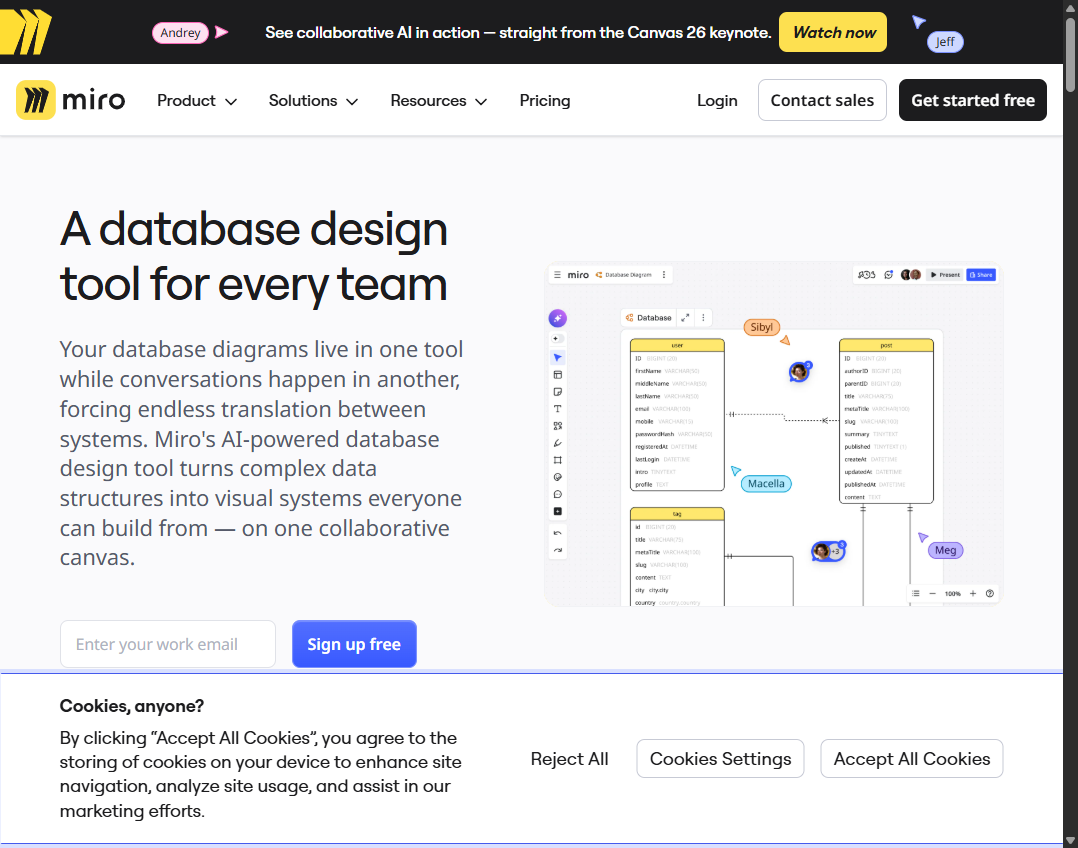The width and height of the screenshot is (1078, 848).
Task: Toggle the small plus switch under the AI button
Action: 558,338
